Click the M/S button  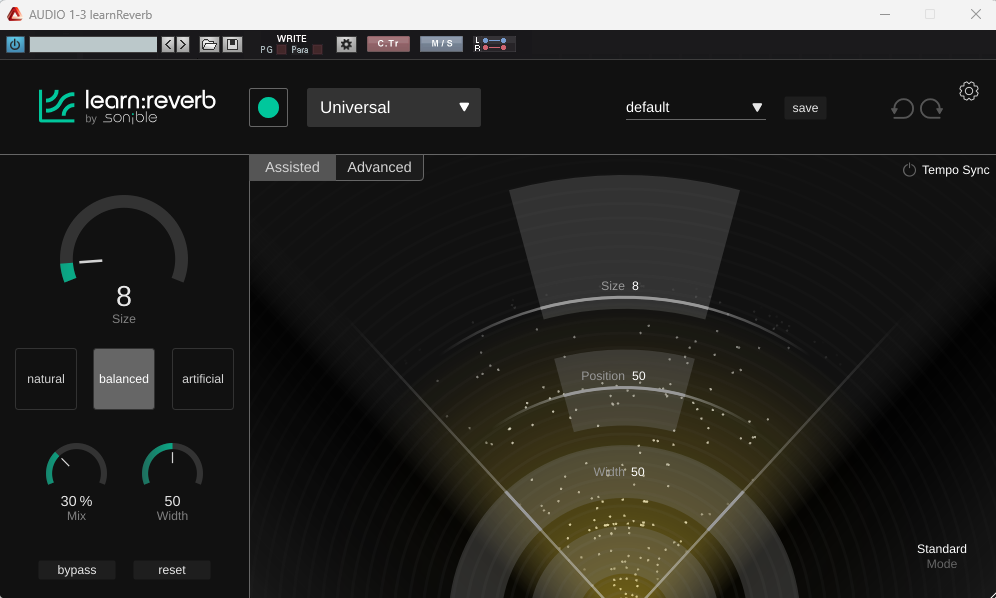(441, 44)
